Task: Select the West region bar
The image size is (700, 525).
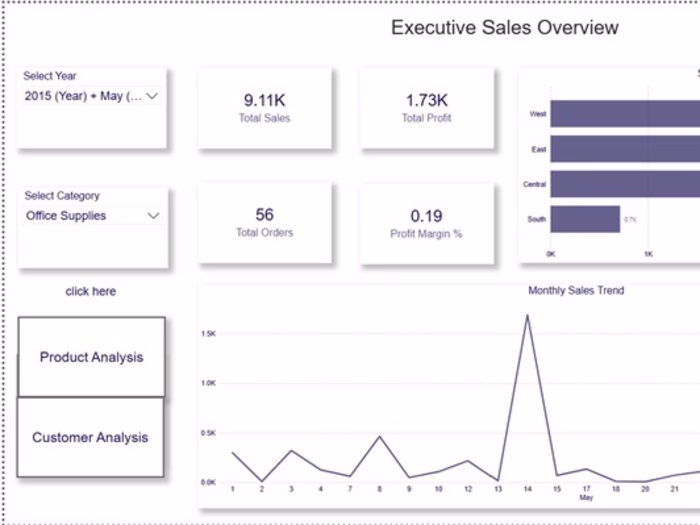Action: tap(625, 114)
